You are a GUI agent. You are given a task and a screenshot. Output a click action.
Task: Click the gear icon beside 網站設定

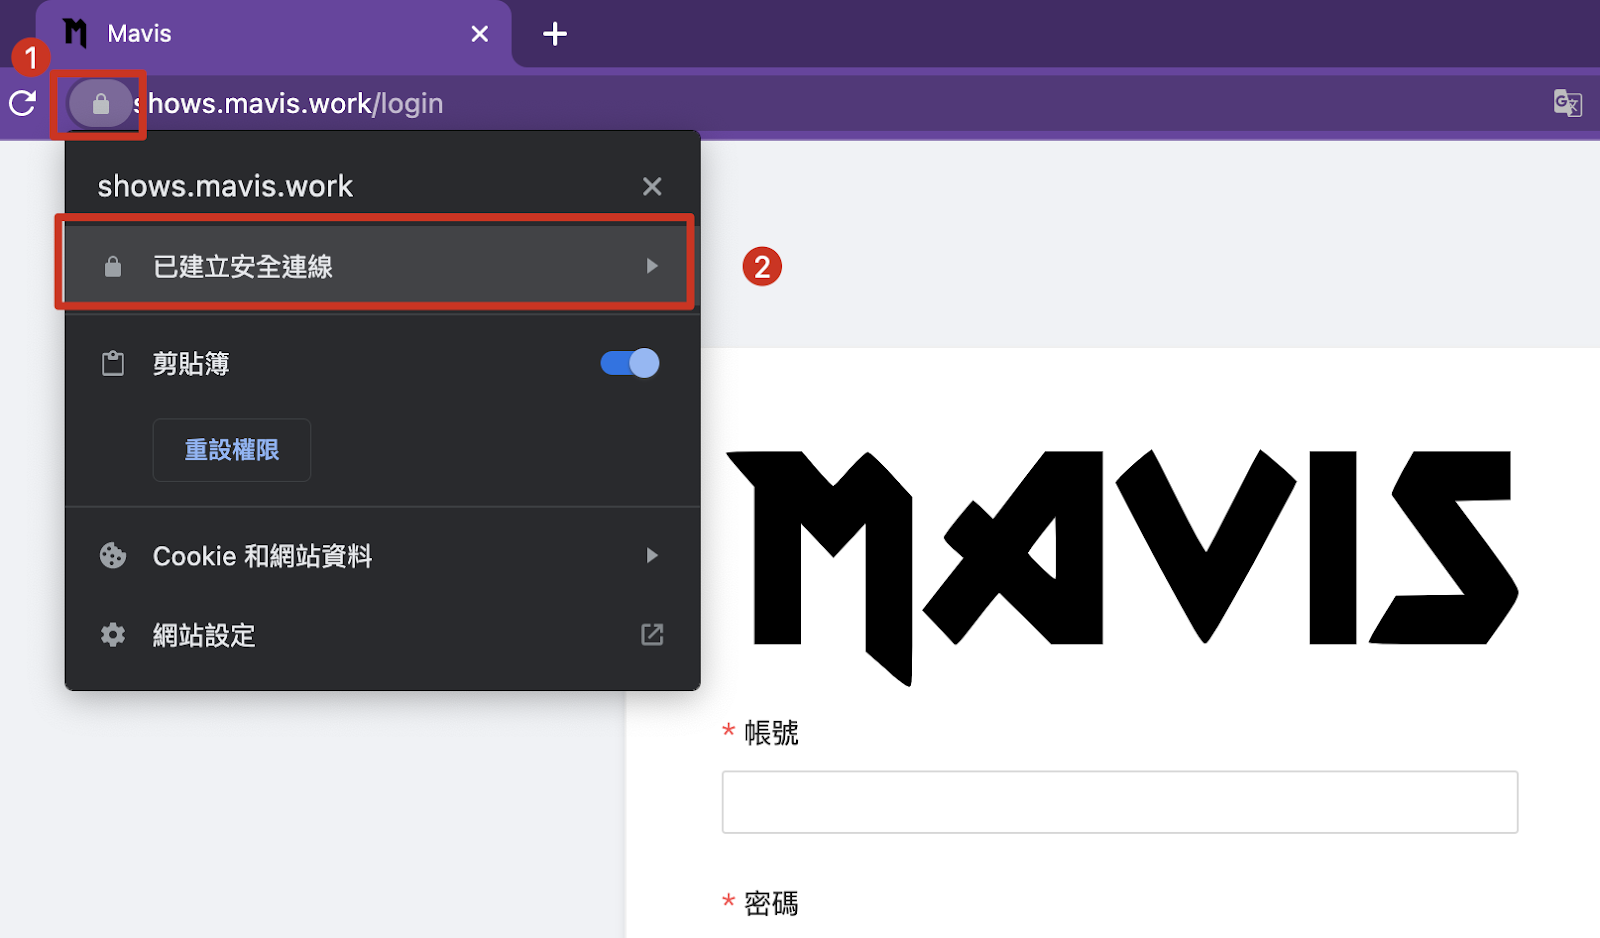point(113,635)
